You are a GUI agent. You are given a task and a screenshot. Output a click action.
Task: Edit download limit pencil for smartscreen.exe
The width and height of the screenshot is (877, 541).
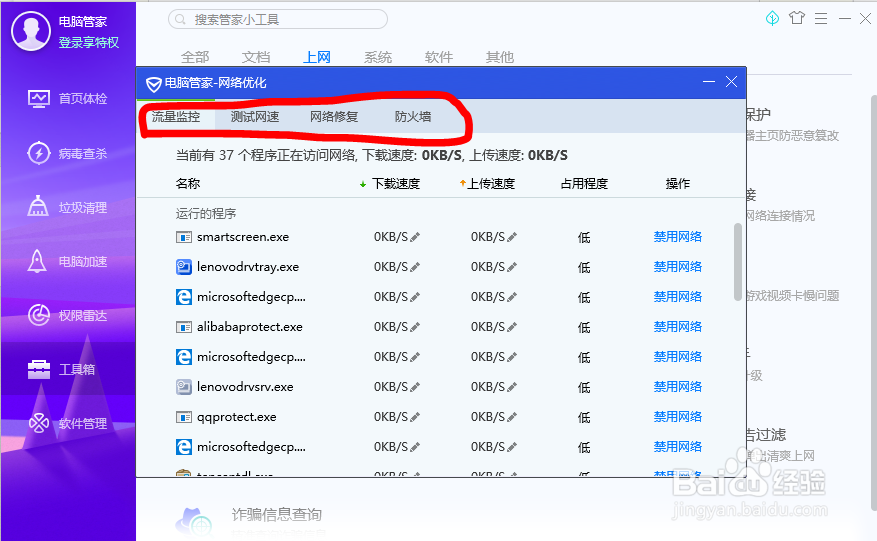coord(415,237)
